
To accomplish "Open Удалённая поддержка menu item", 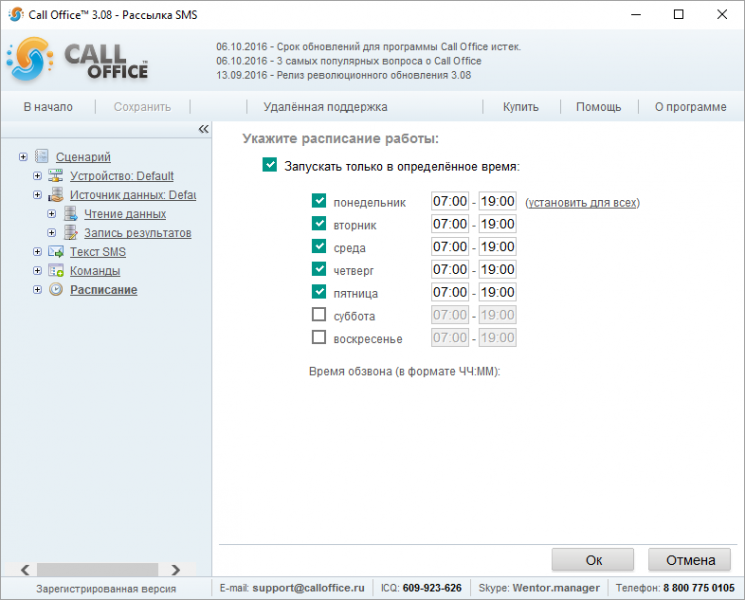I will 325,107.
